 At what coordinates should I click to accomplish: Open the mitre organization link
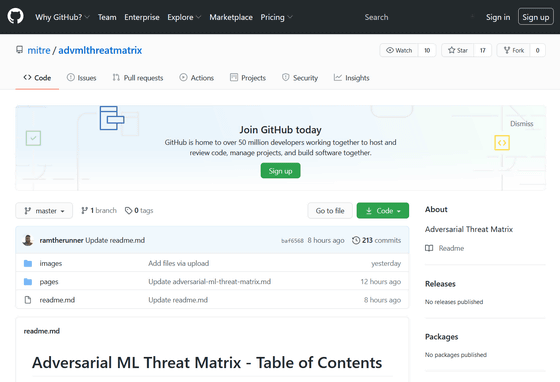tap(39, 50)
